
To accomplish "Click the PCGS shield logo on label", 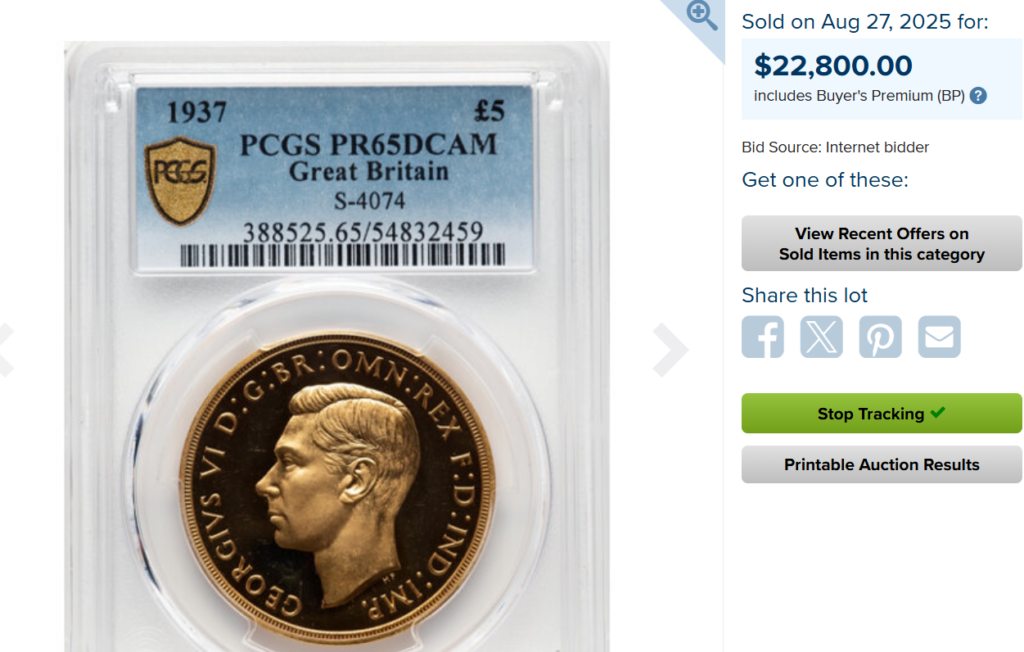I will (180, 181).
